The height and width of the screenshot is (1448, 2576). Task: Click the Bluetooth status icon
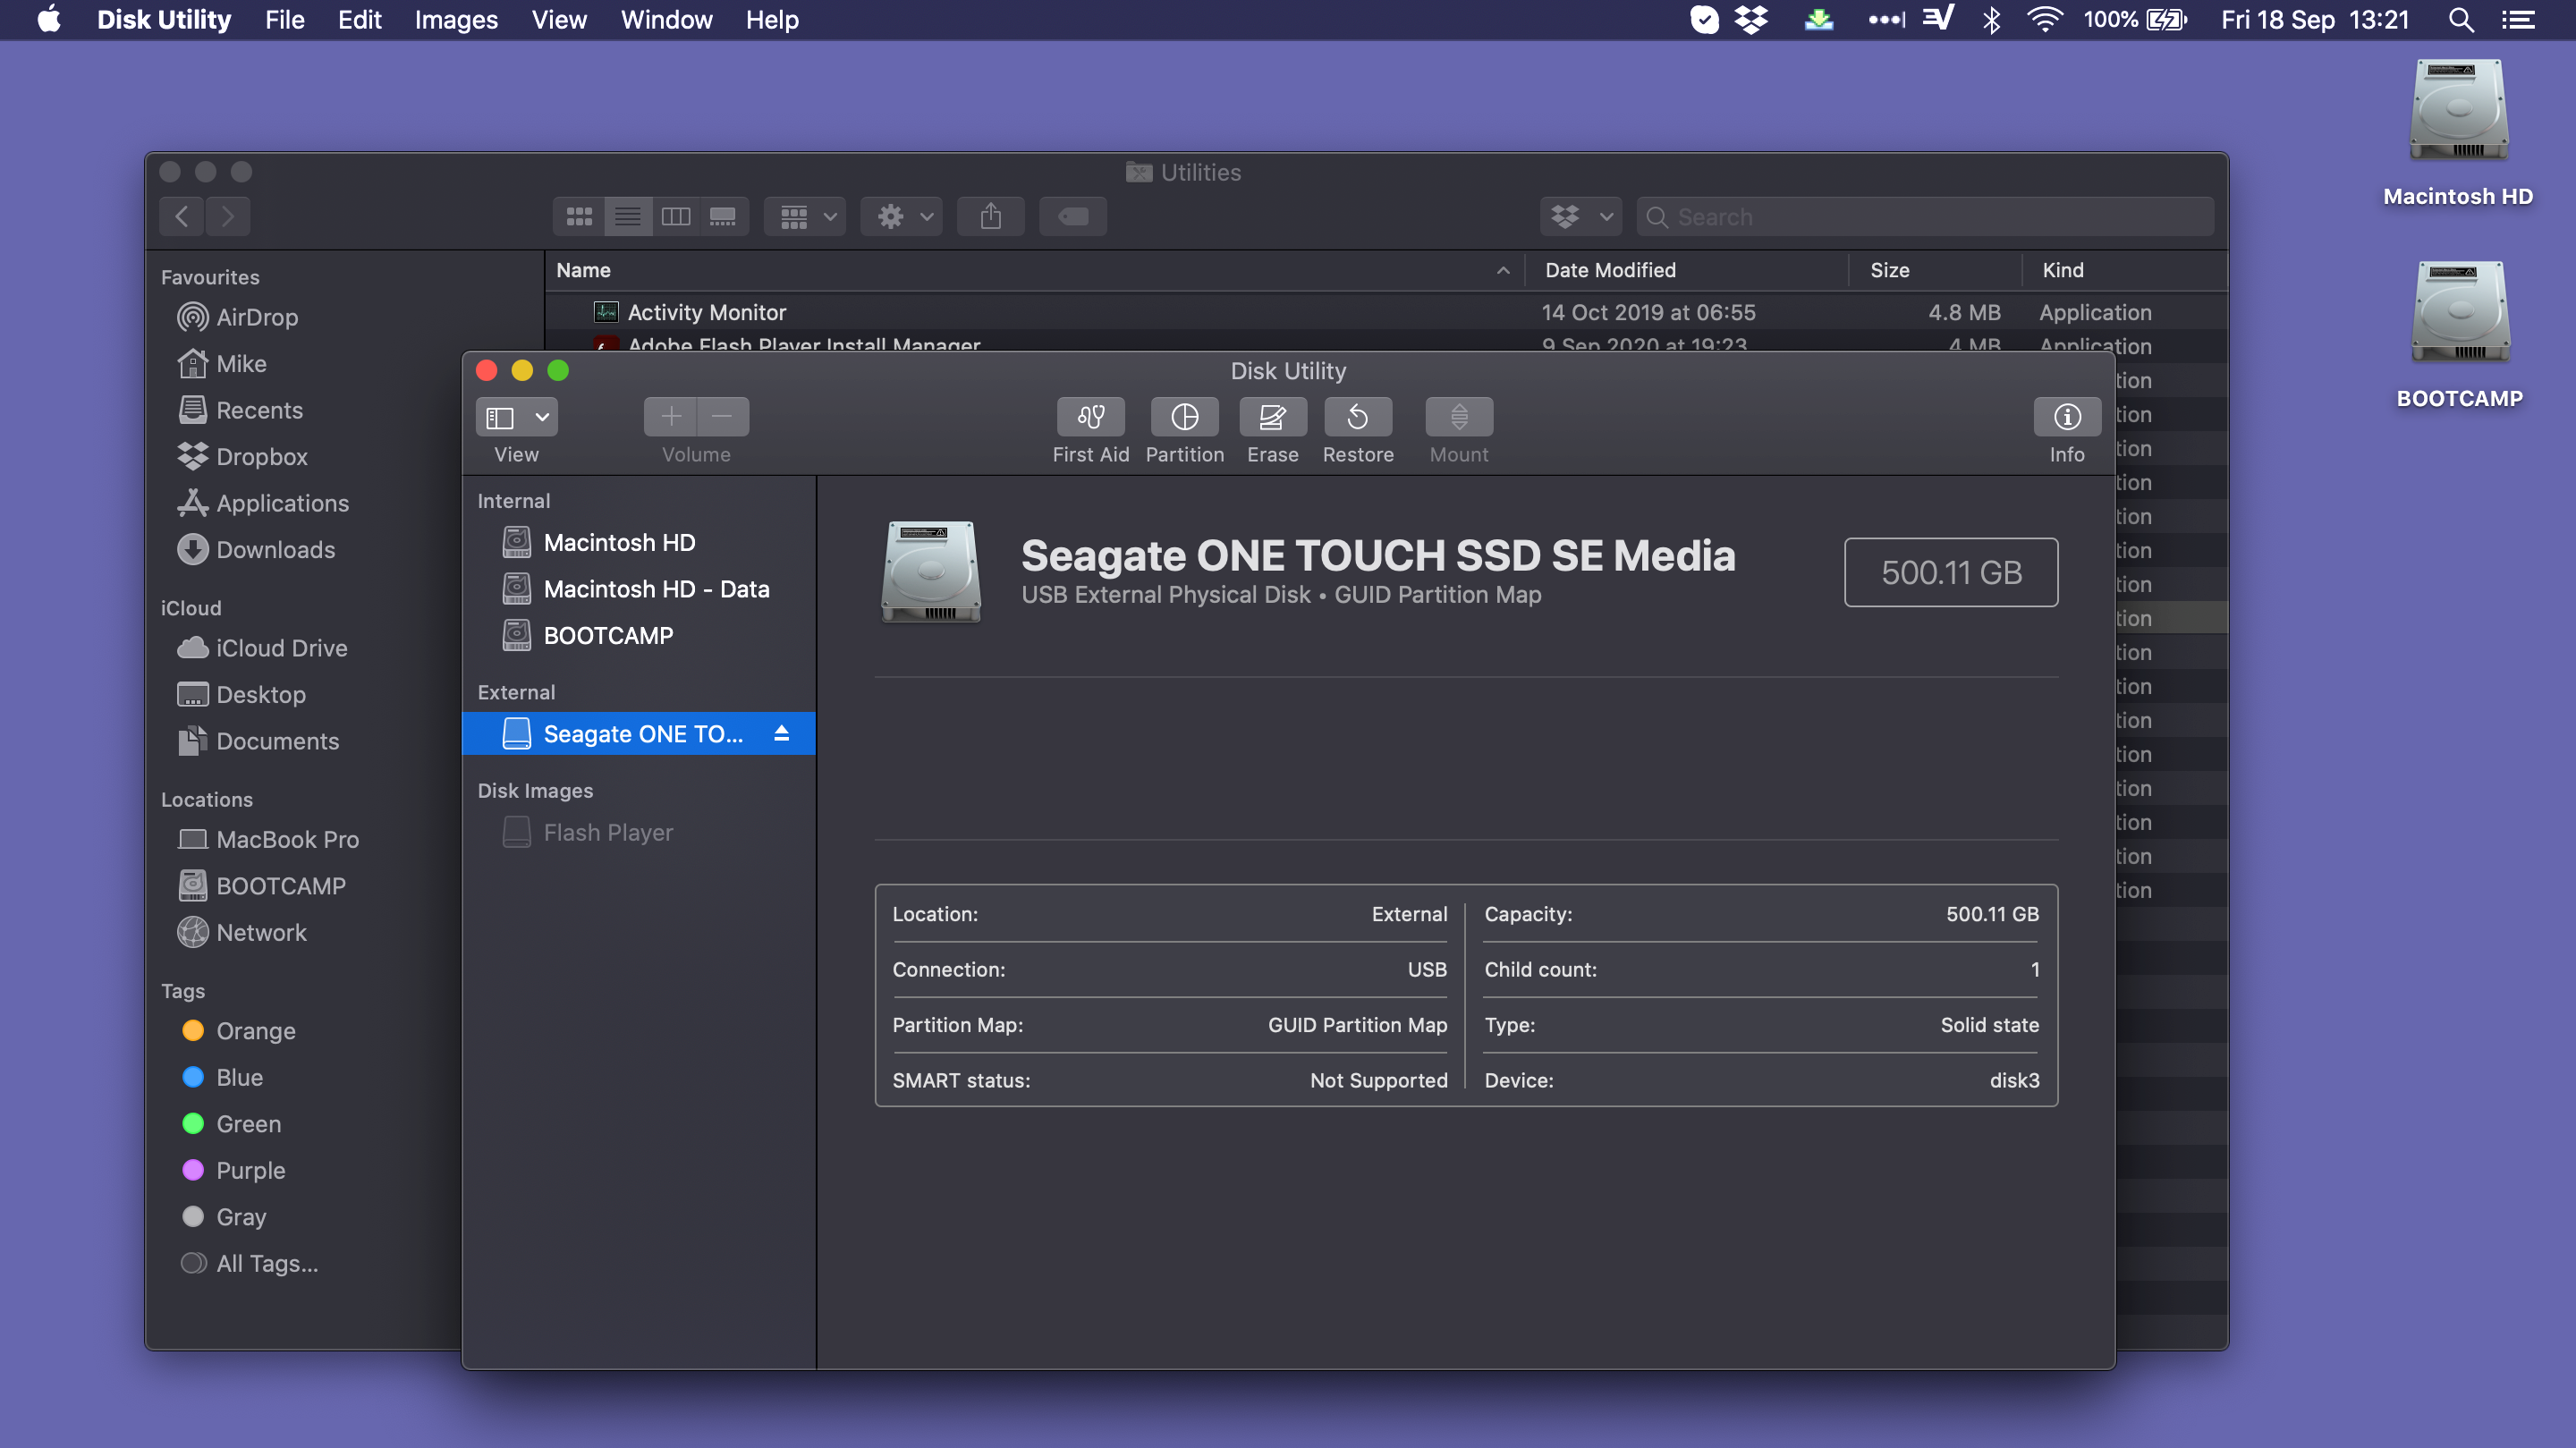[1991, 20]
